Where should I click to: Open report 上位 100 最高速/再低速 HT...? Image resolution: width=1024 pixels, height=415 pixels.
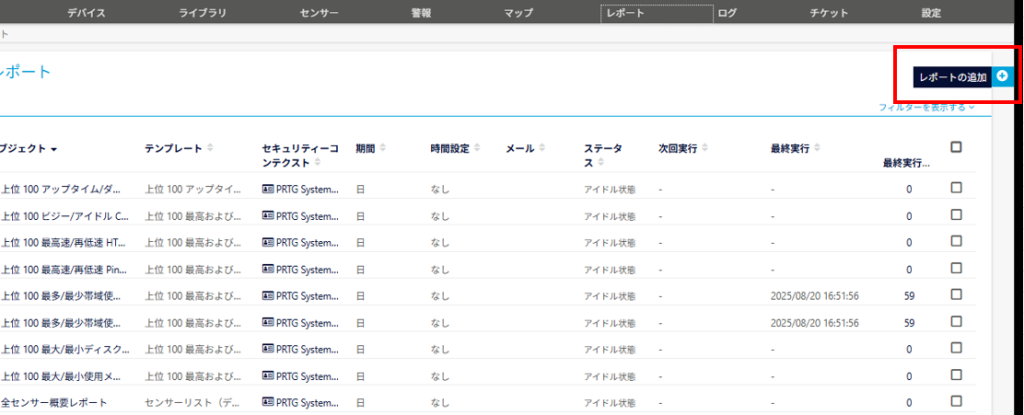click(x=62, y=242)
